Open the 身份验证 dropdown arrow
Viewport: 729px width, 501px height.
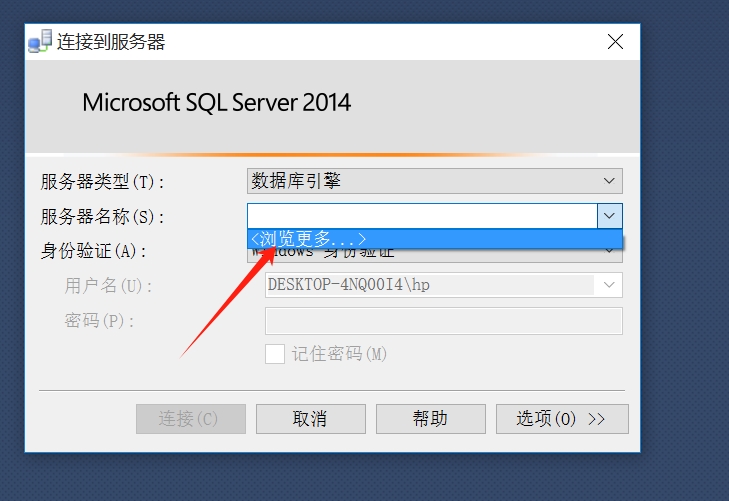pos(609,252)
